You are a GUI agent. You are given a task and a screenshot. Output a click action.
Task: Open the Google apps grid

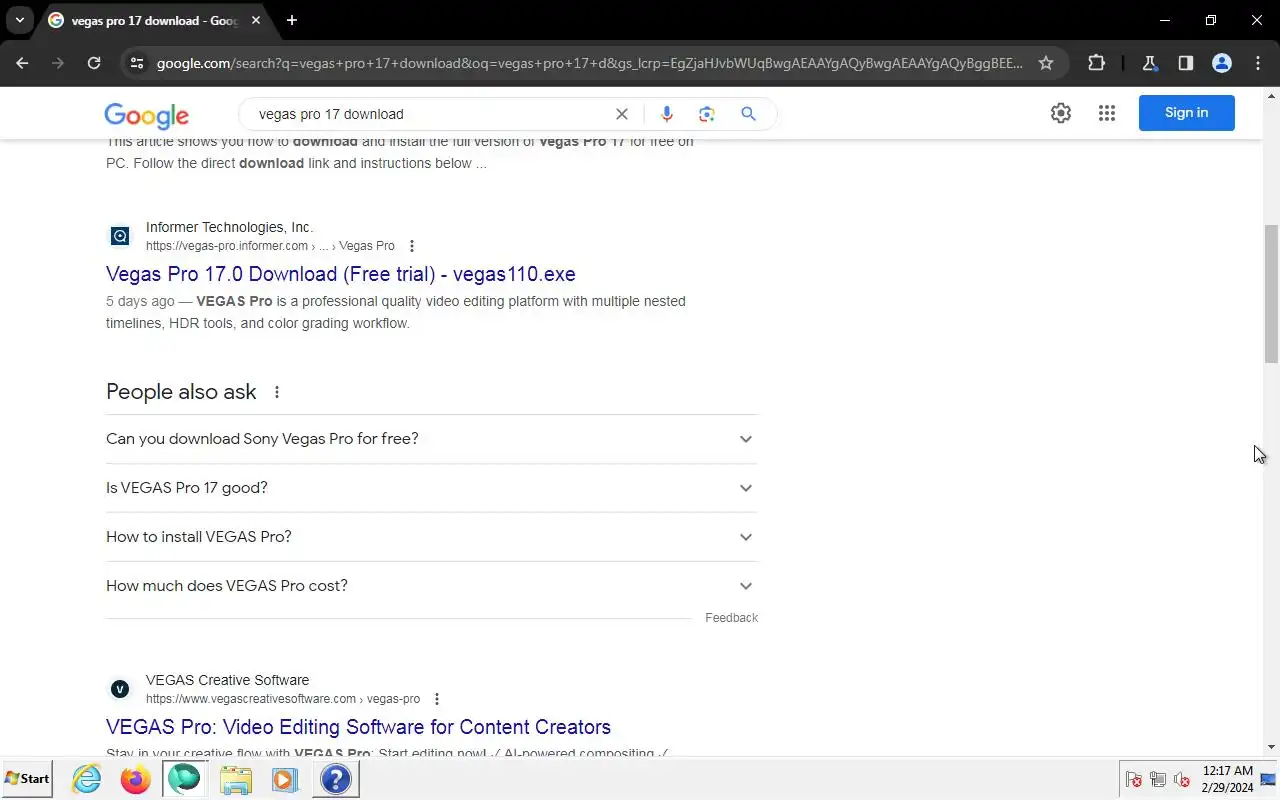tap(1106, 113)
